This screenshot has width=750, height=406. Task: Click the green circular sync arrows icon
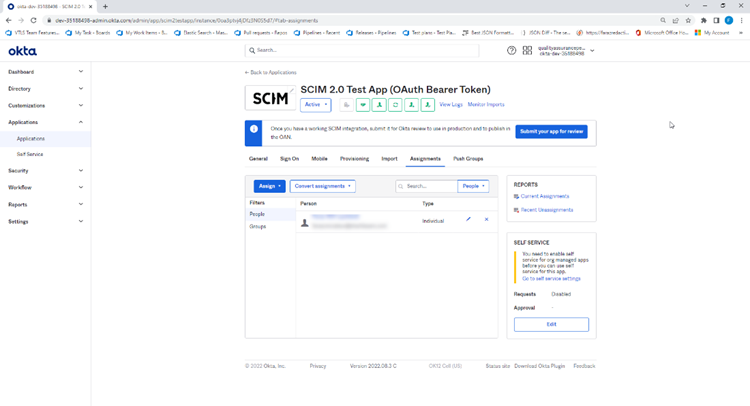point(395,105)
